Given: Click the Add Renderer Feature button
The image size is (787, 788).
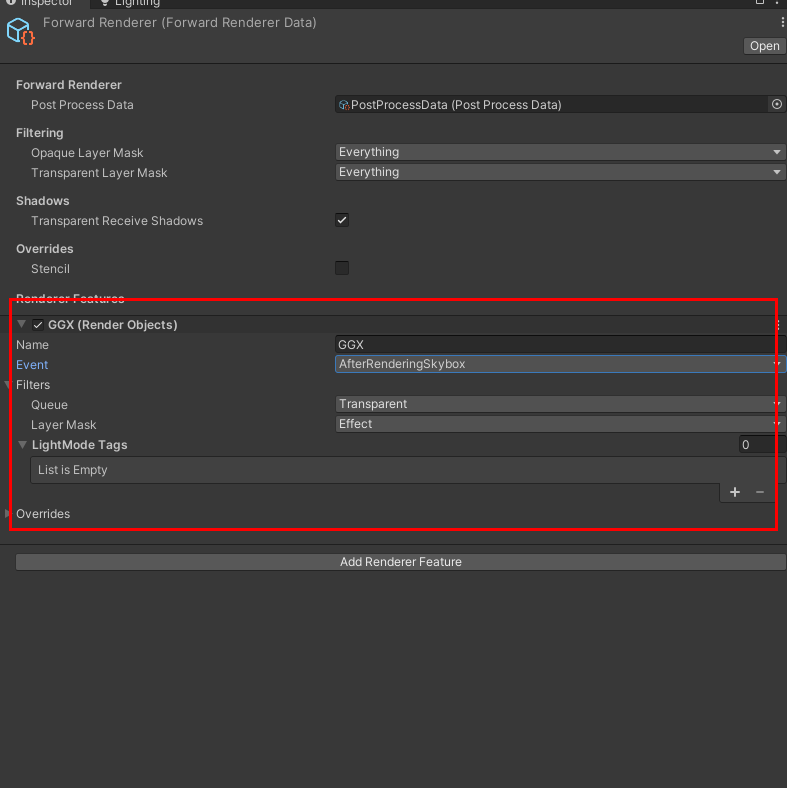Looking at the screenshot, I should tap(400, 562).
